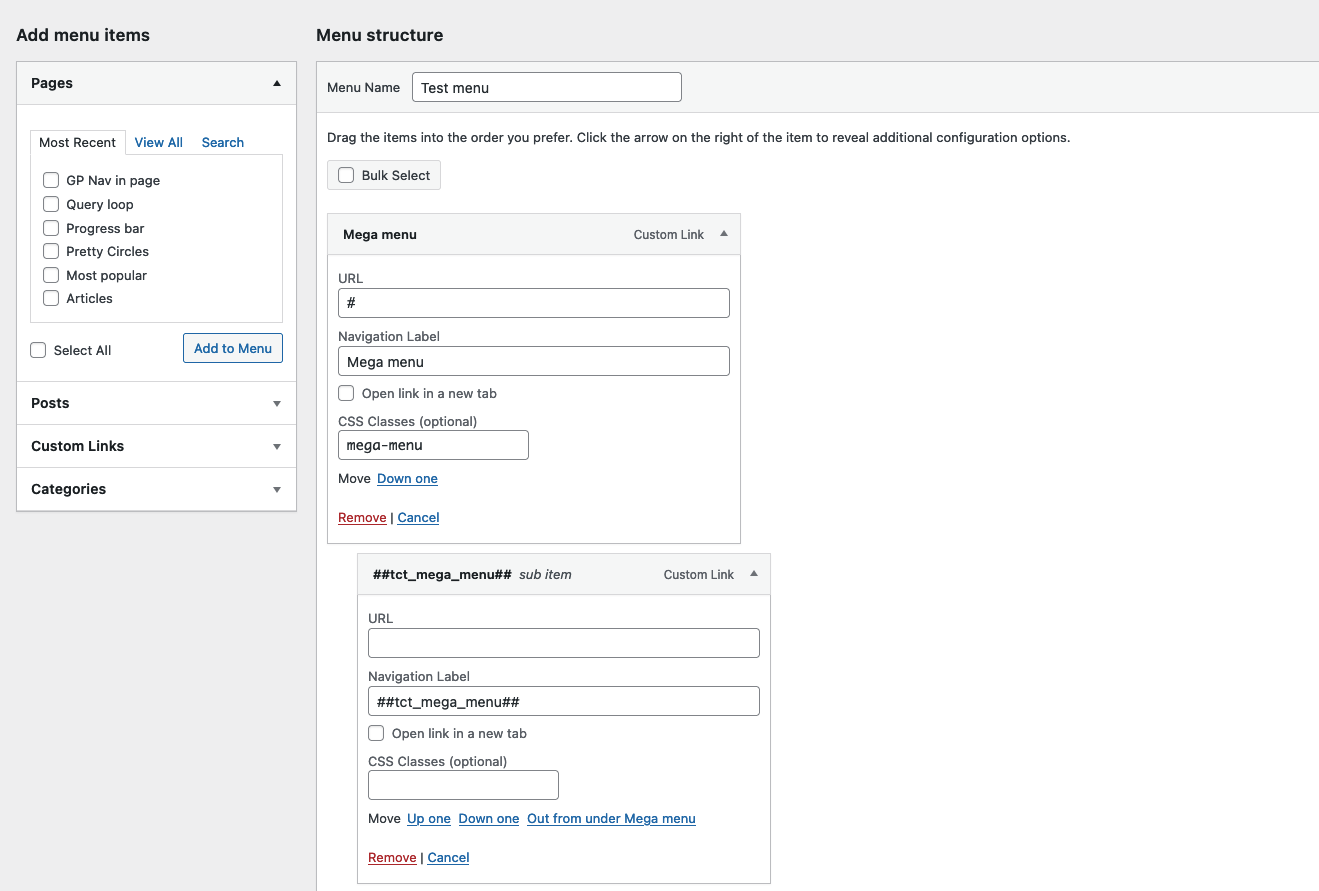
Task: Check the Pretty Circles checkbox
Action: point(51,251)
